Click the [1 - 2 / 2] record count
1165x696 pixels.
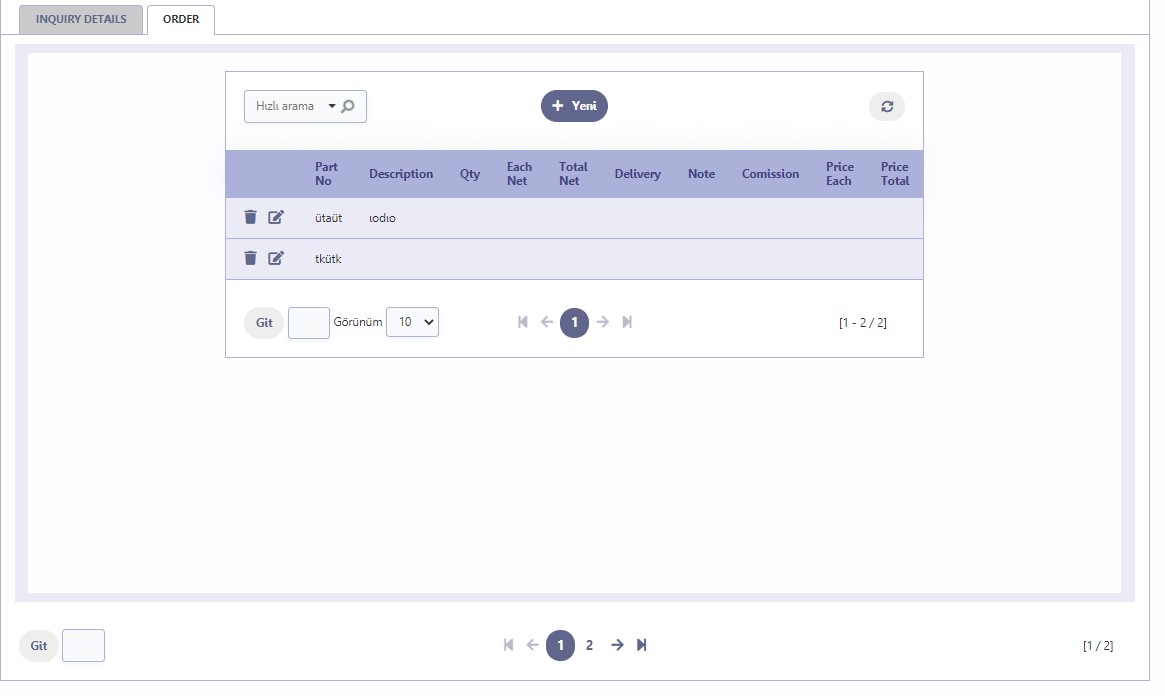tap(863, 322)
